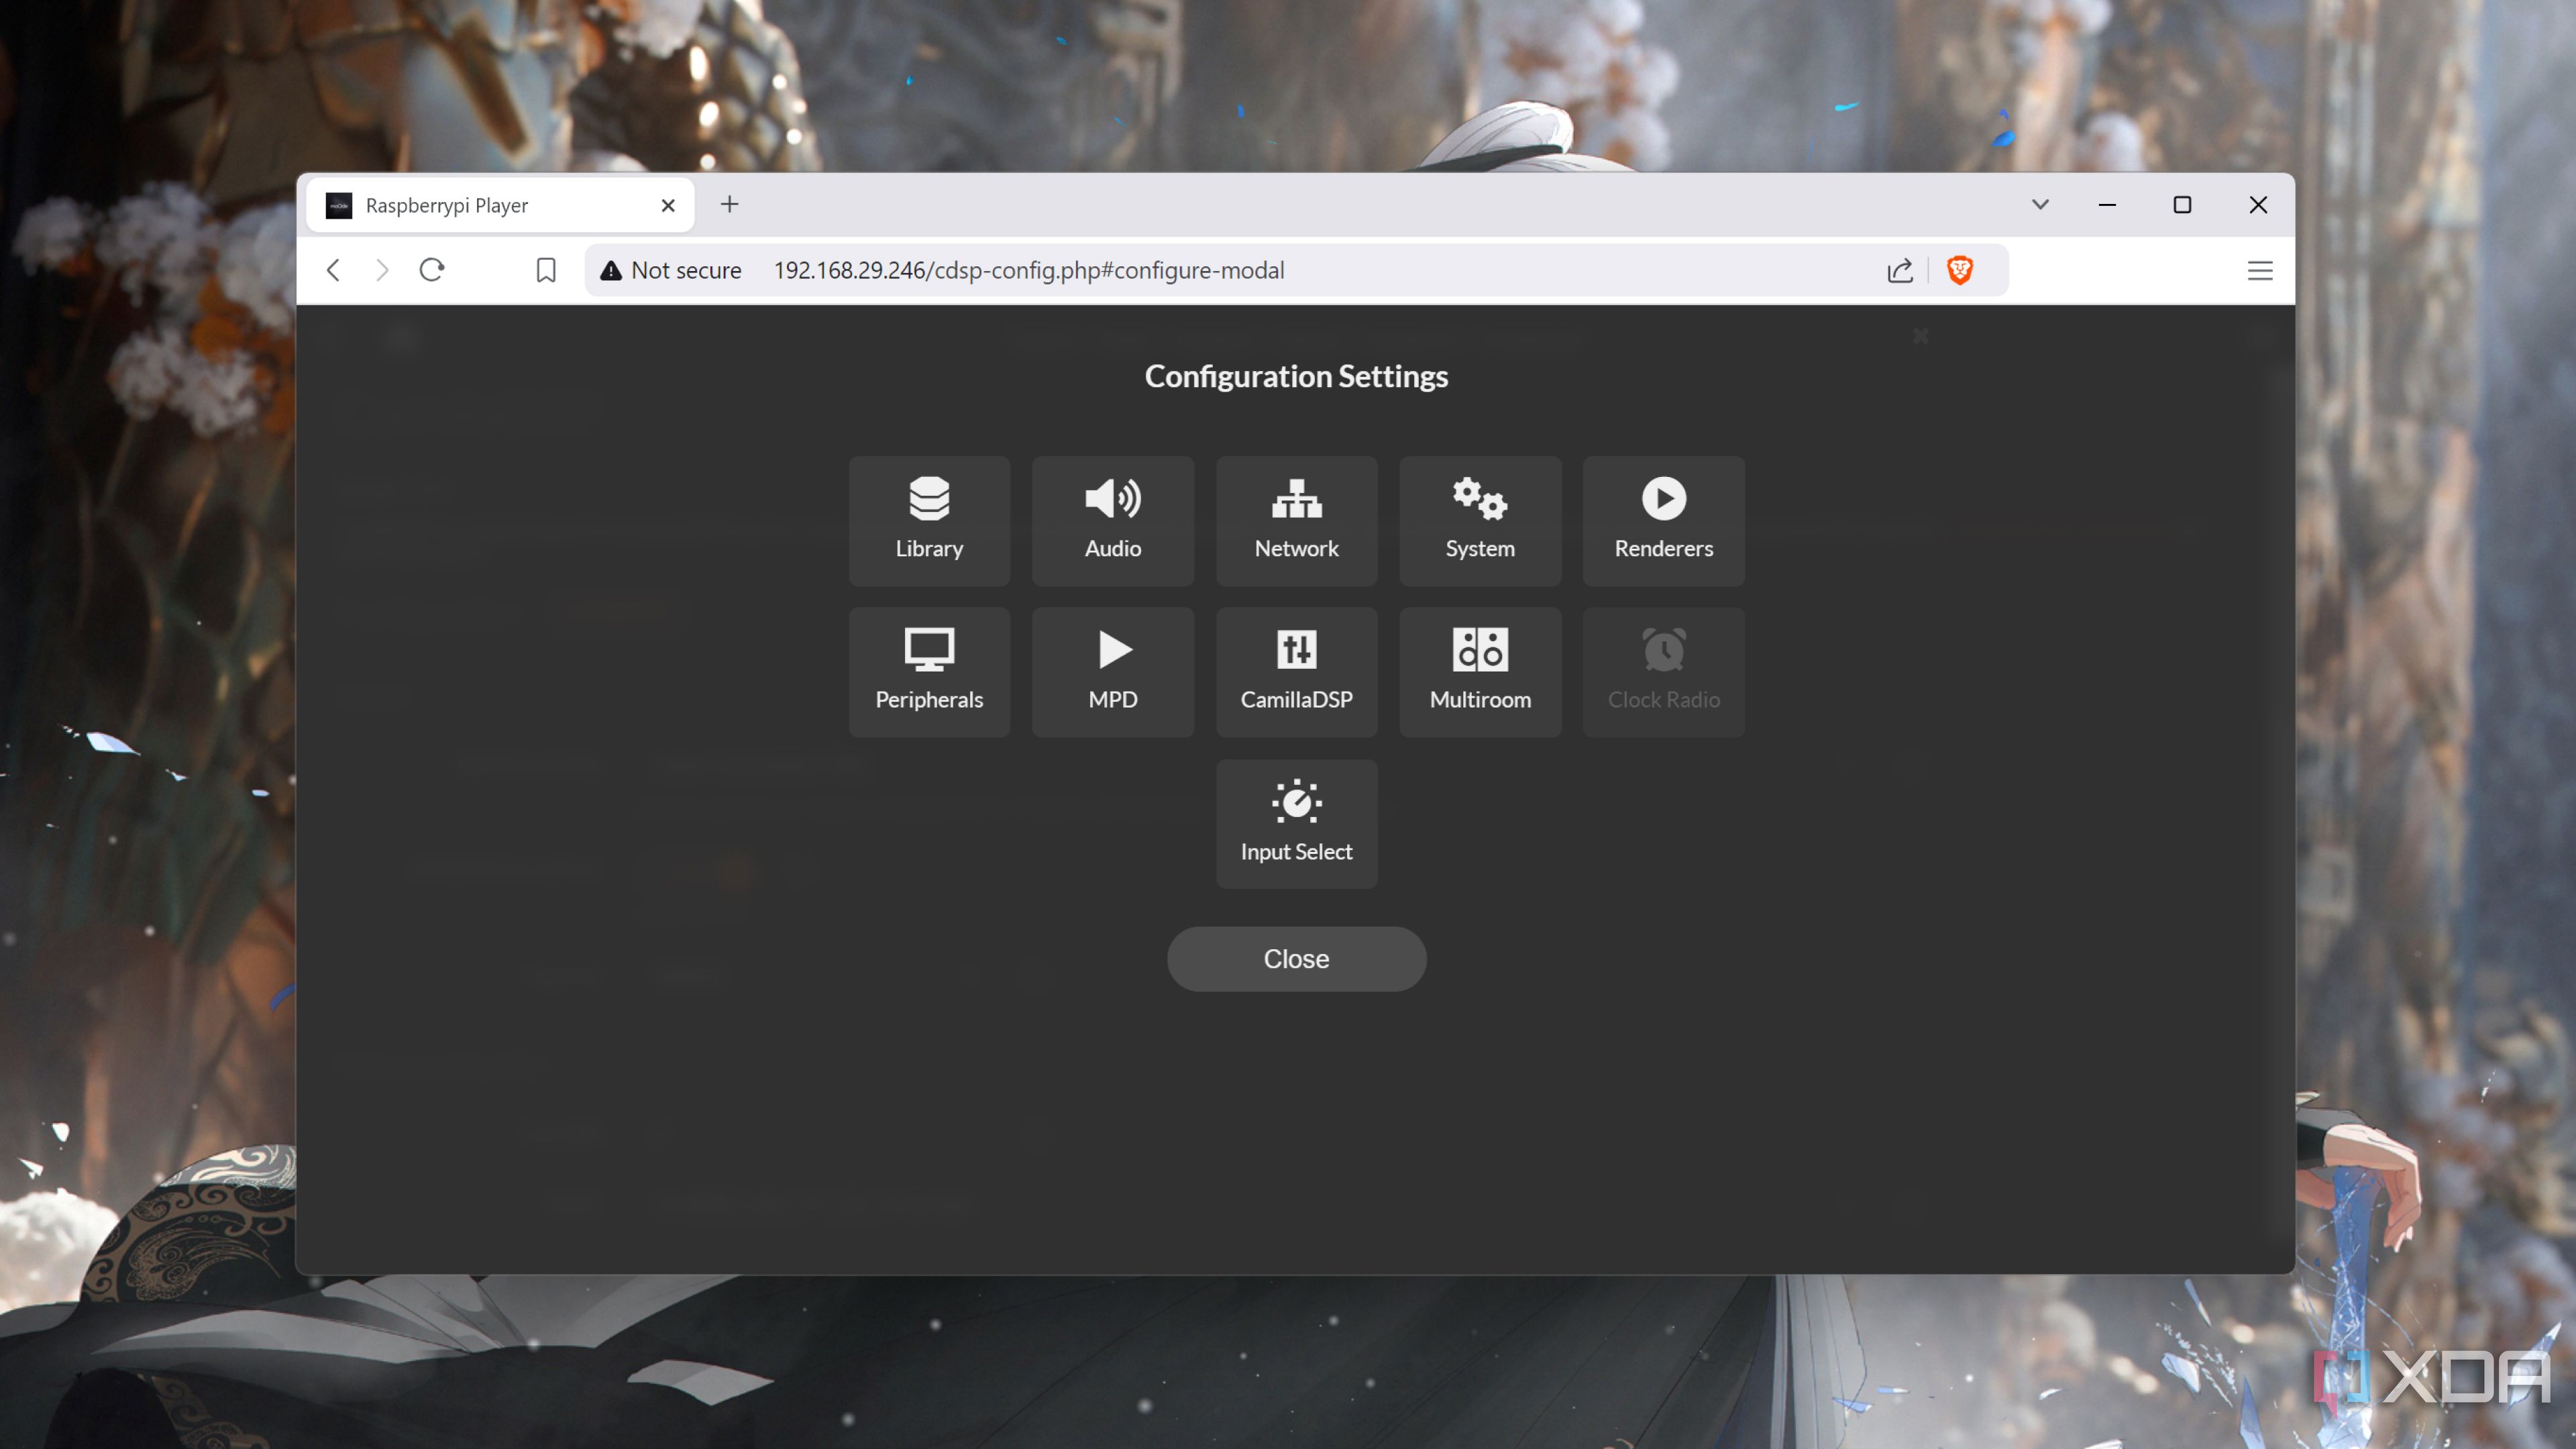Image resolution: width=2576 pixels, height=1449 pixels.
Task: Open a new browser tab
Action: tap(730, 204)
